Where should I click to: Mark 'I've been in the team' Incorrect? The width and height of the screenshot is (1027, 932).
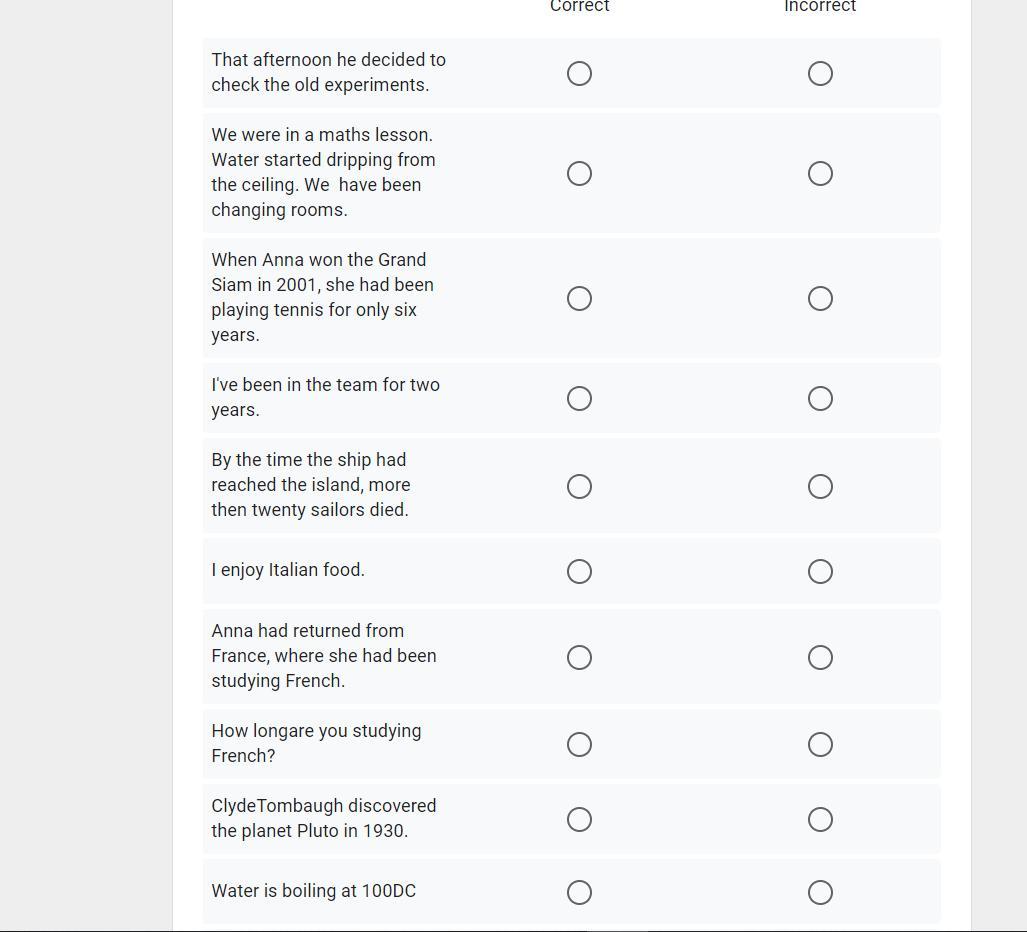820,399
